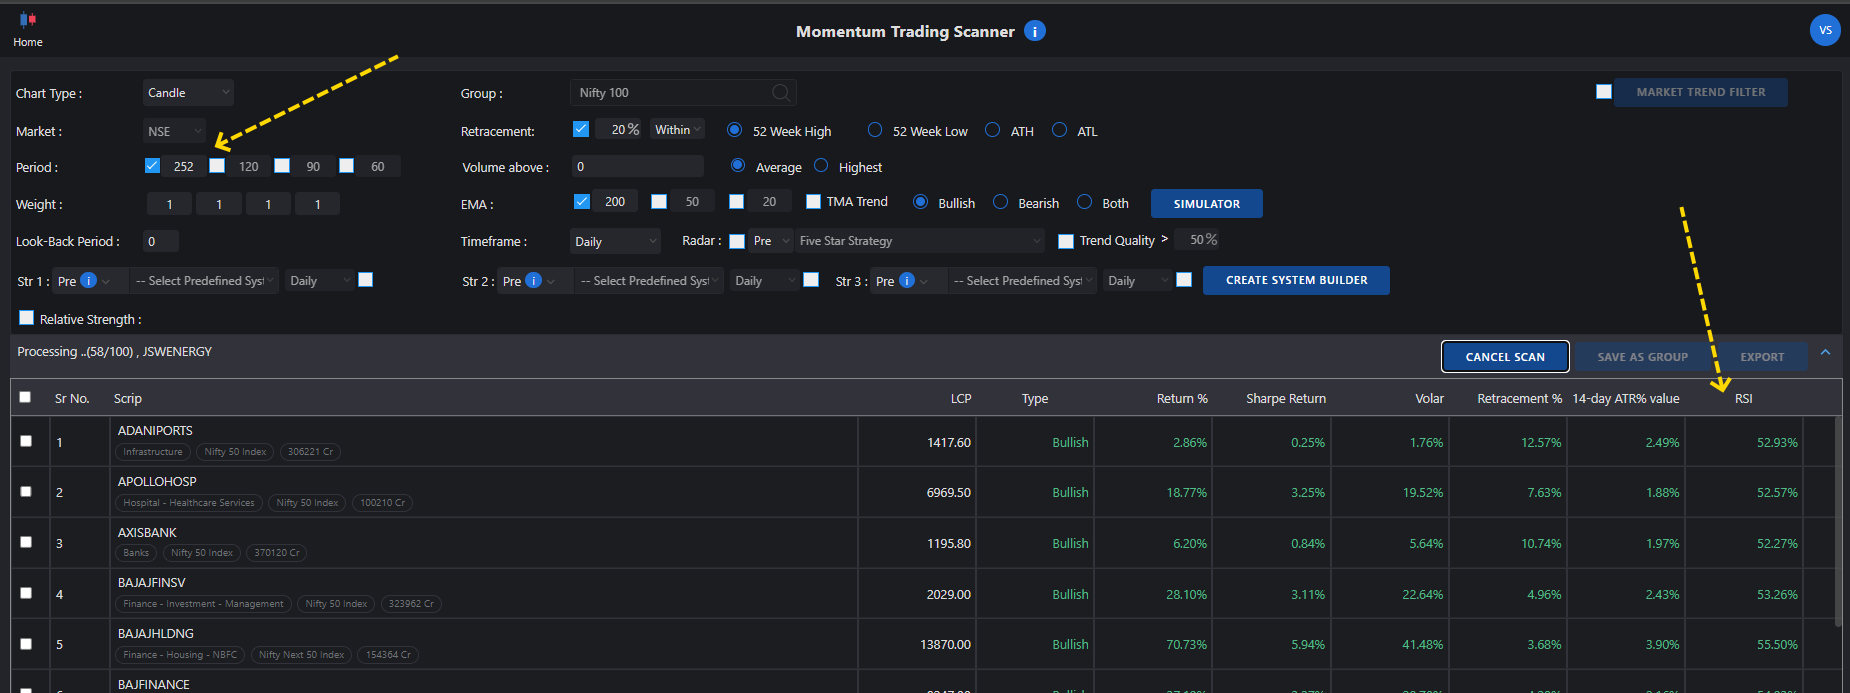The height and width of the screenshot is (693, 1850).
Task: Click search icon in Group field
Action: coord(781,93)
